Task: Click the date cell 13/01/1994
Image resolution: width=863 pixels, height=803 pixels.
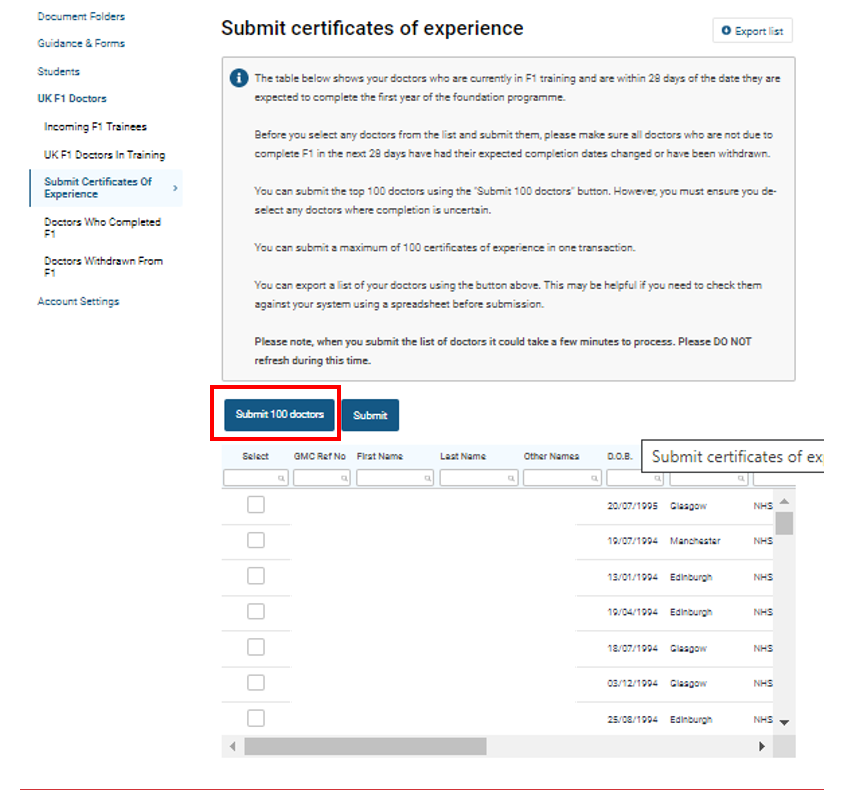Action: click(x=632, y=577)
